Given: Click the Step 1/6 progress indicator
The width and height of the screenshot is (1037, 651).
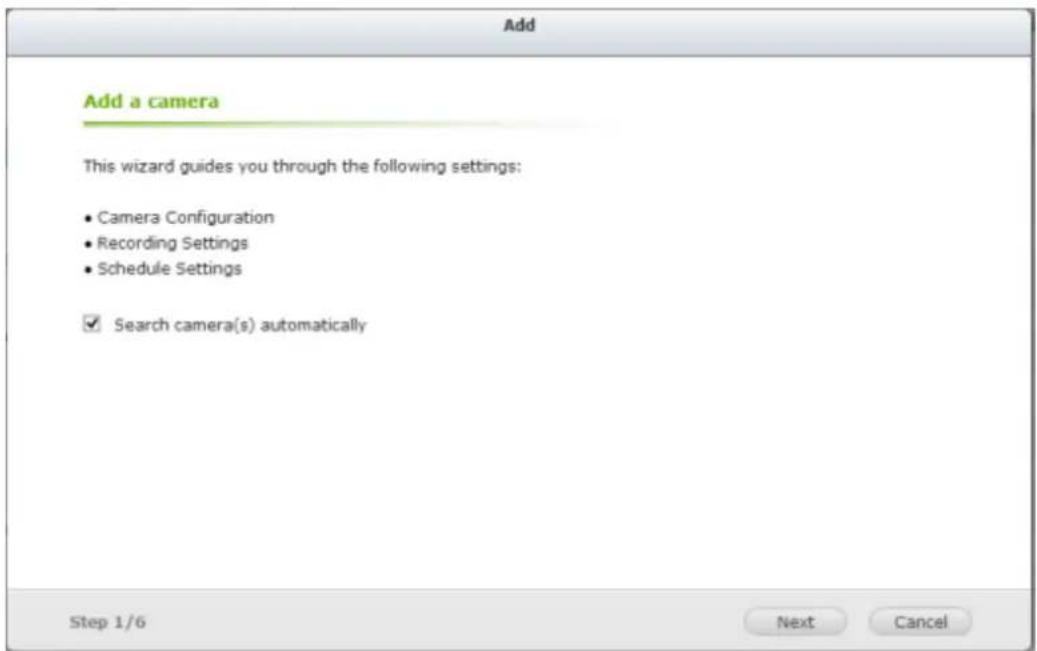Looking at the screenshot, I should tap(108, 622).
